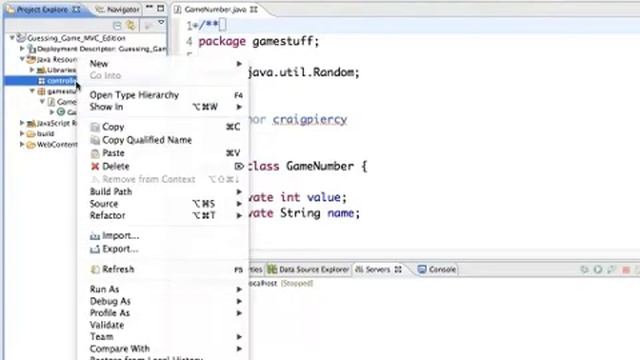Select the Project Explorer tab

[43, 9]
